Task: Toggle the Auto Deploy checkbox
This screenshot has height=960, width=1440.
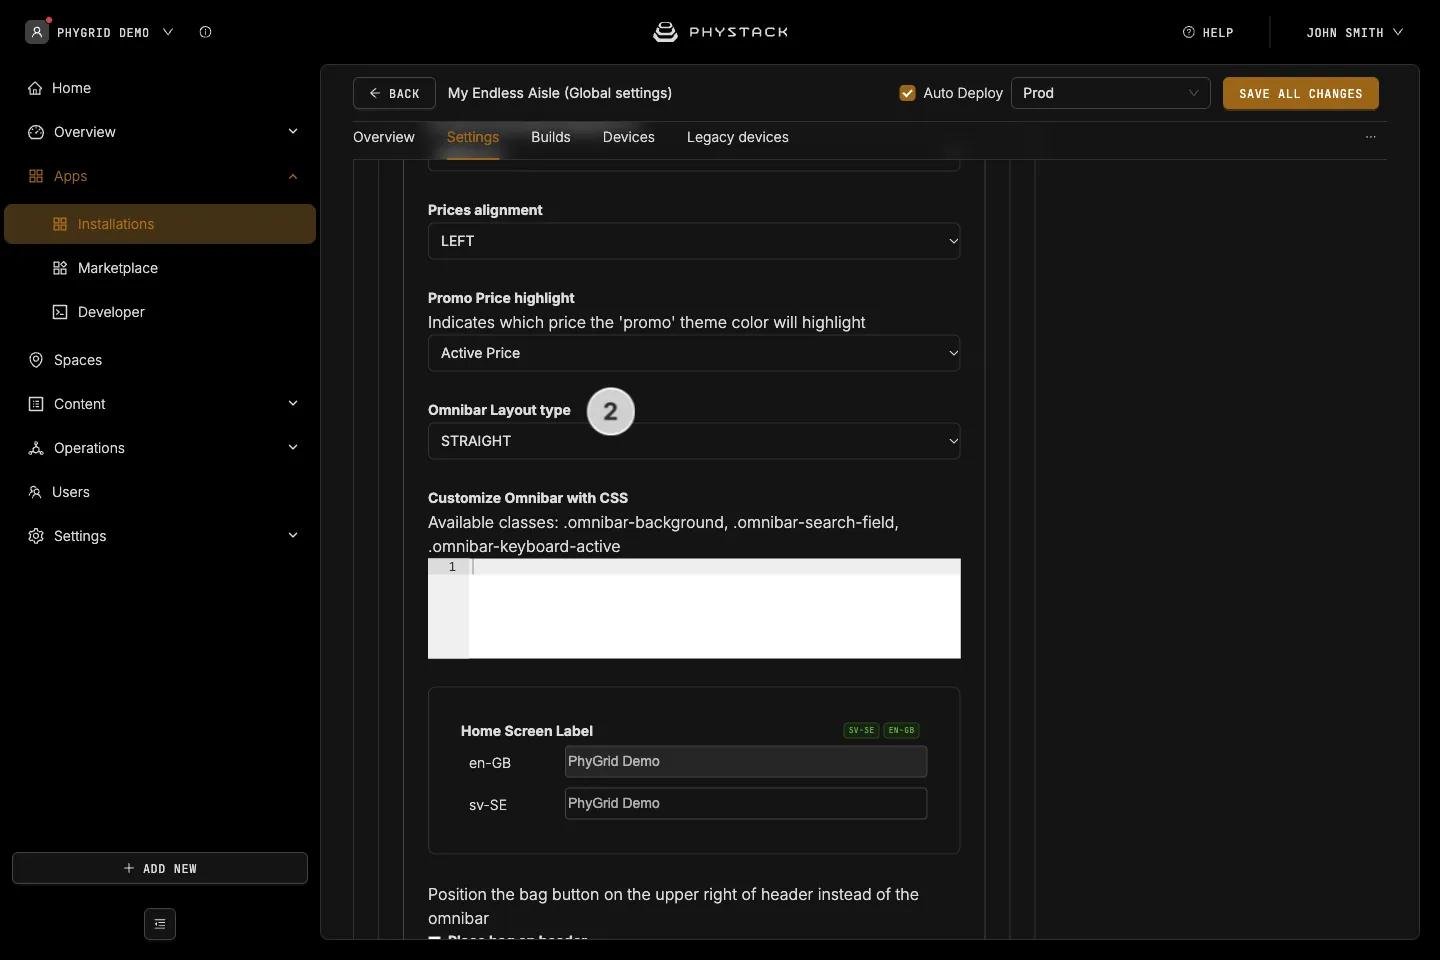Action: (x=908, y=93)
